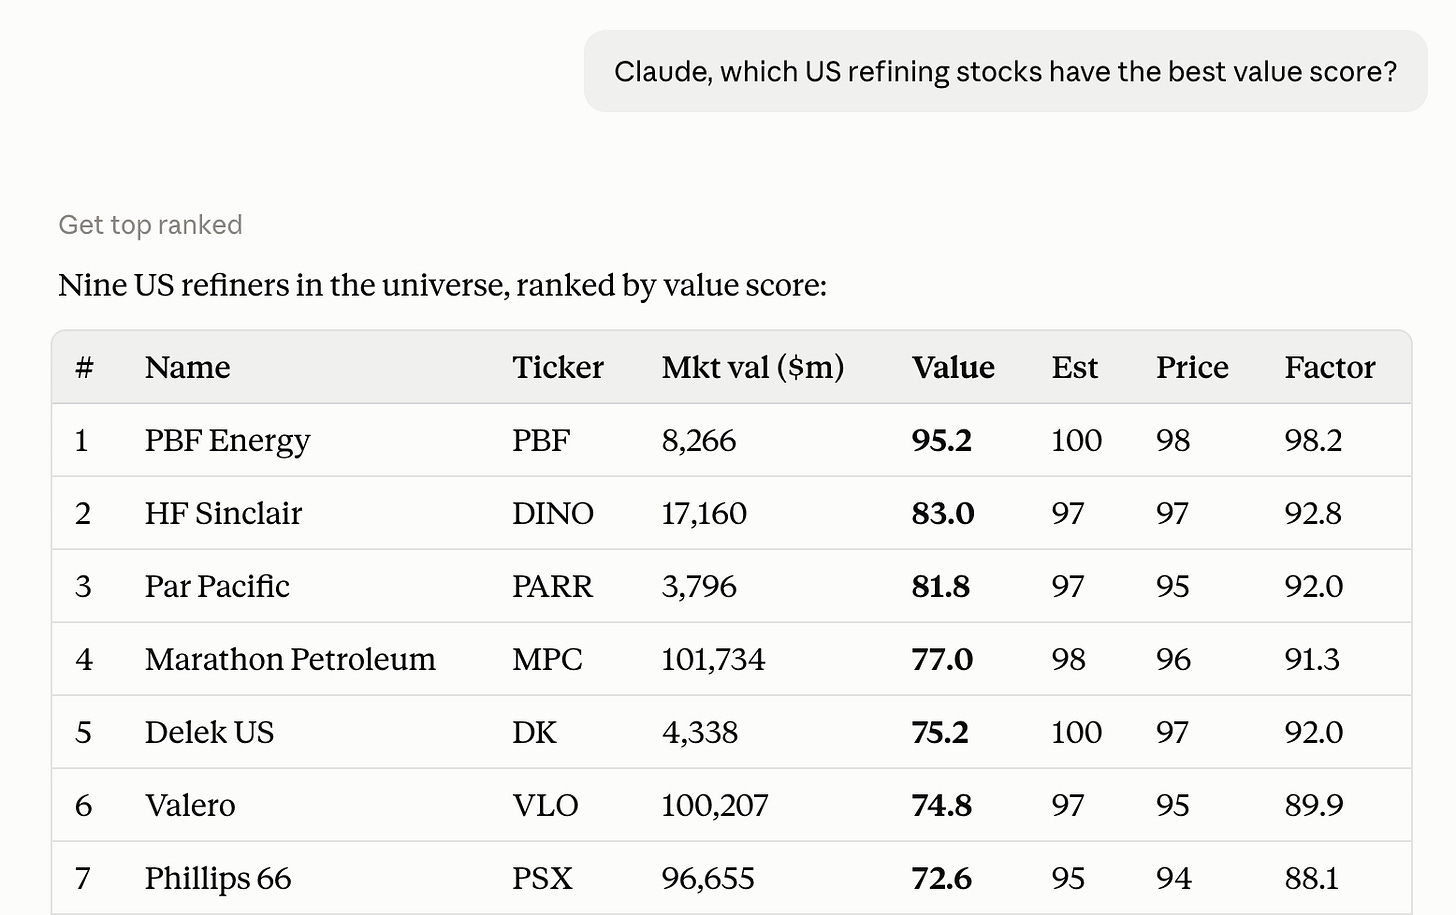Click the Ticker column header
This screenshot has width=1456, height=915.
(558, 367)
